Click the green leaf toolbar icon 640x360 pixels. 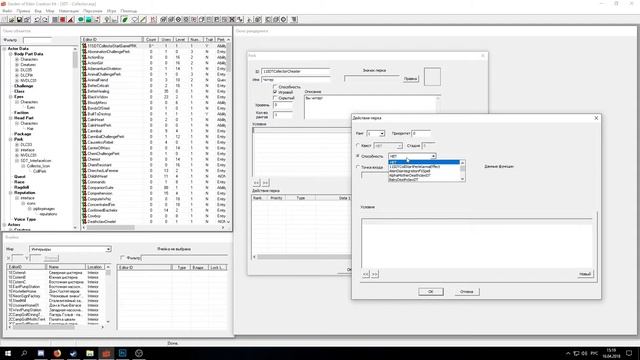125,20
